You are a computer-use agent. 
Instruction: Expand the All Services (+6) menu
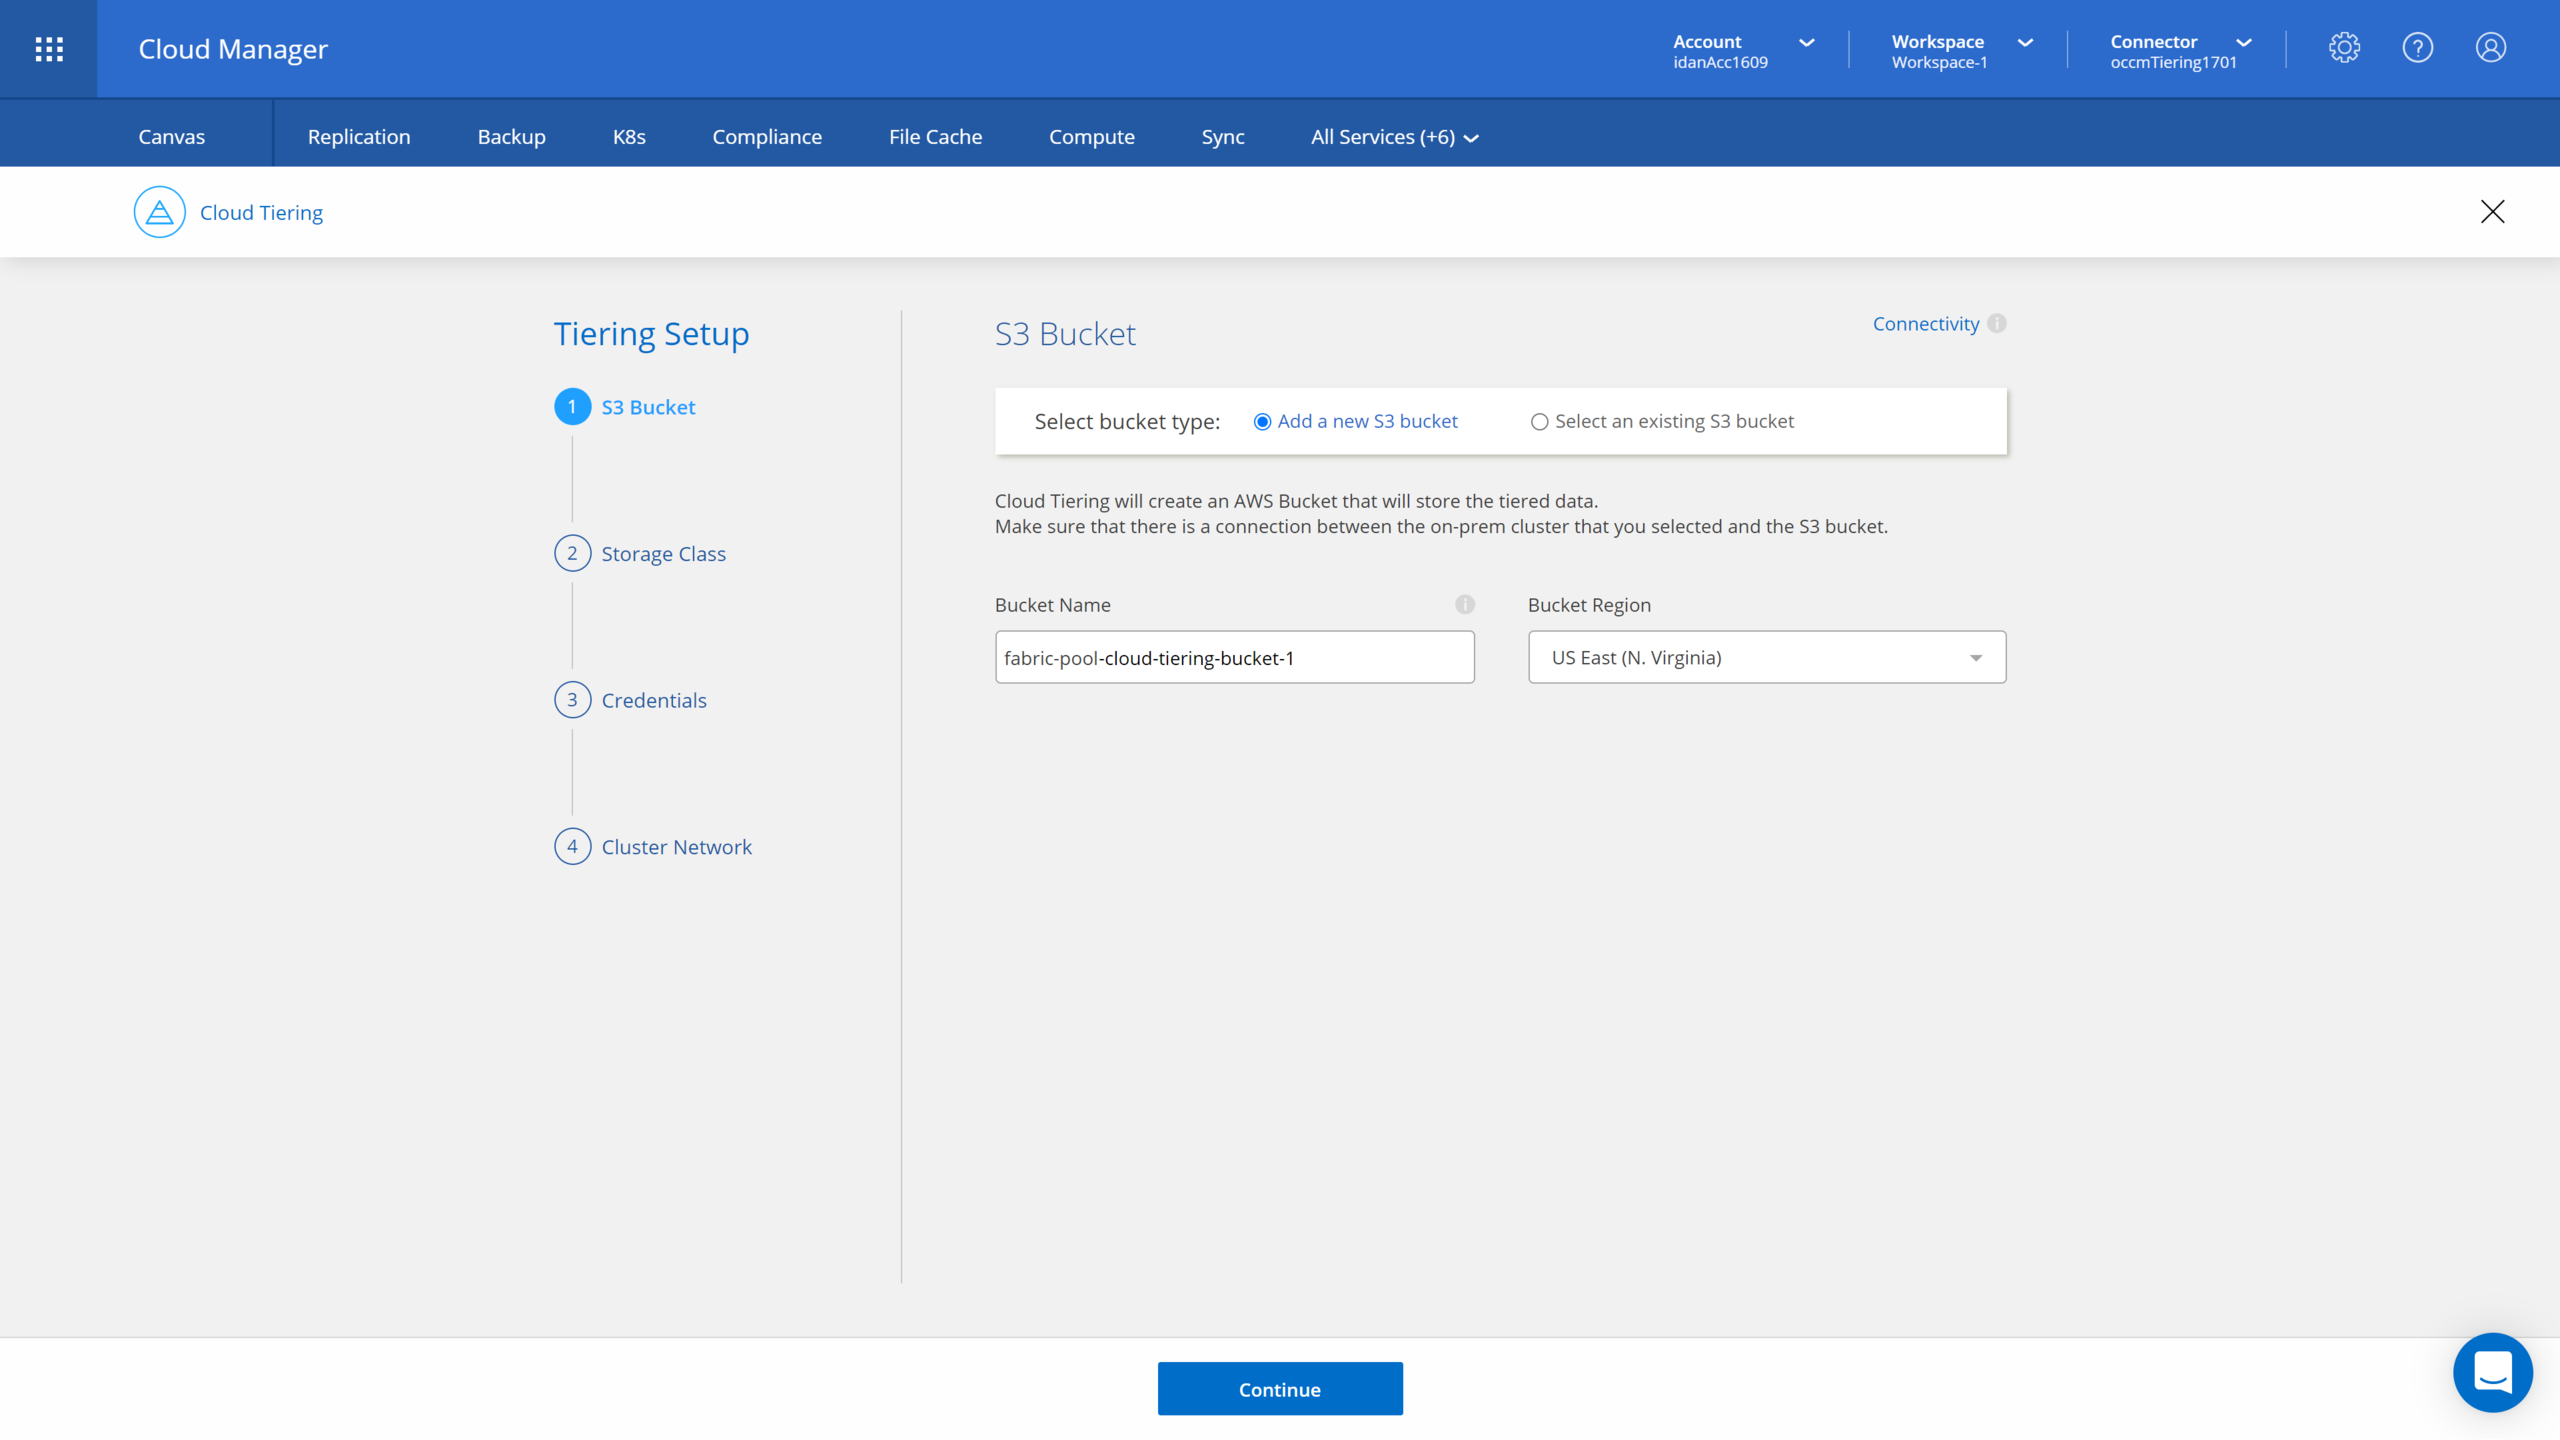[1394, 137]
